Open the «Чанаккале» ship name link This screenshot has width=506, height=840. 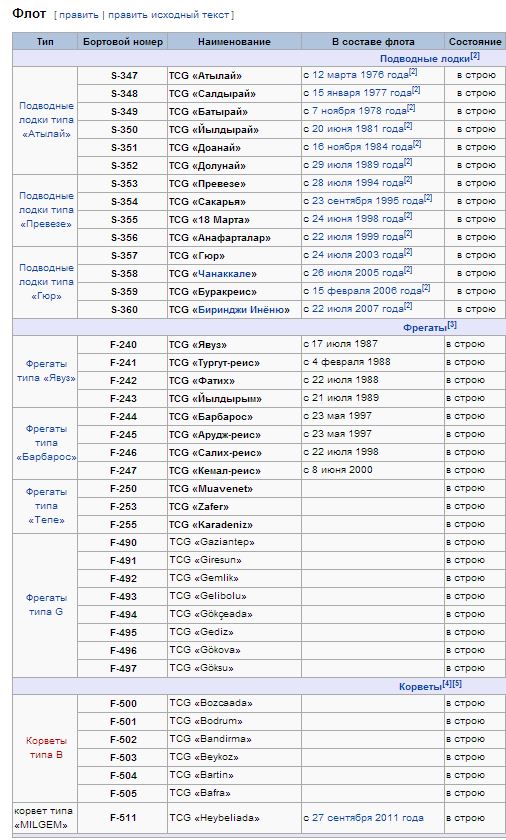224,274
